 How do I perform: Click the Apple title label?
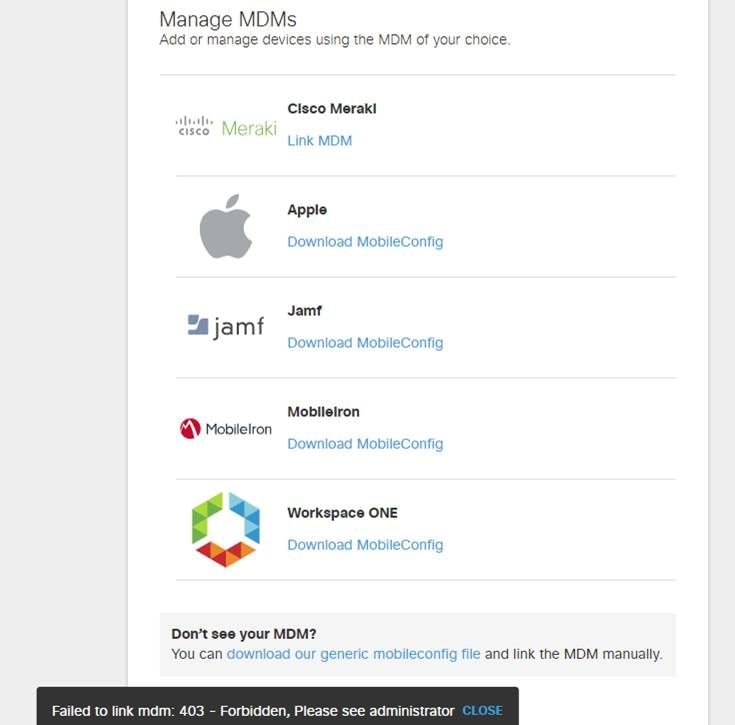307,210
